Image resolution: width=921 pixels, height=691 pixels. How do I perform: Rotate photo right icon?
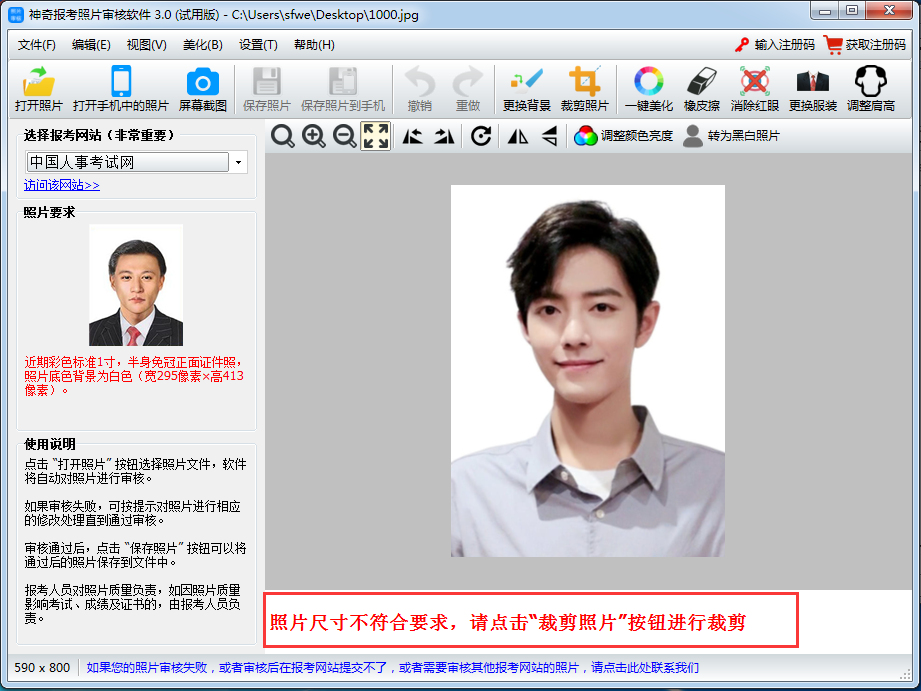pyautogui.click(x=444, y=136)
